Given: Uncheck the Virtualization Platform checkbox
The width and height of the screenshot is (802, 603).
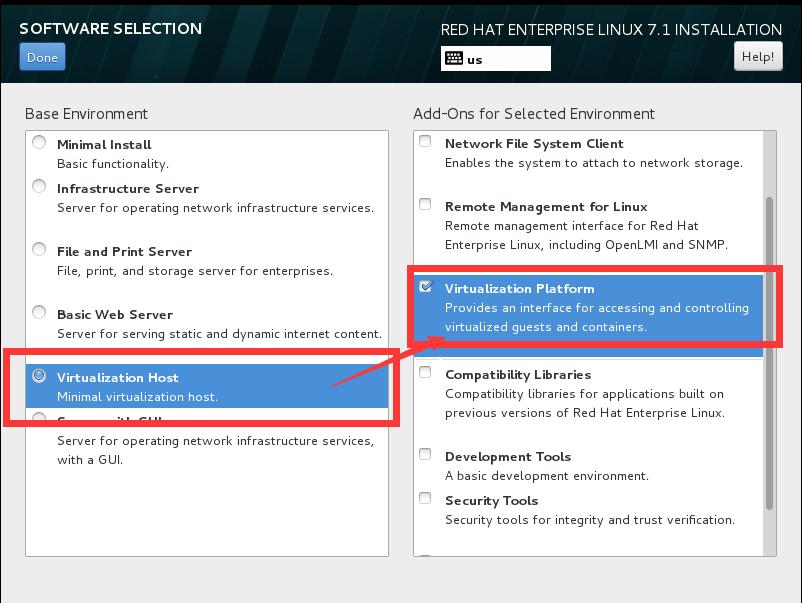Looking at the screenshot, I should pyautogui.click(x=426, y=286).
